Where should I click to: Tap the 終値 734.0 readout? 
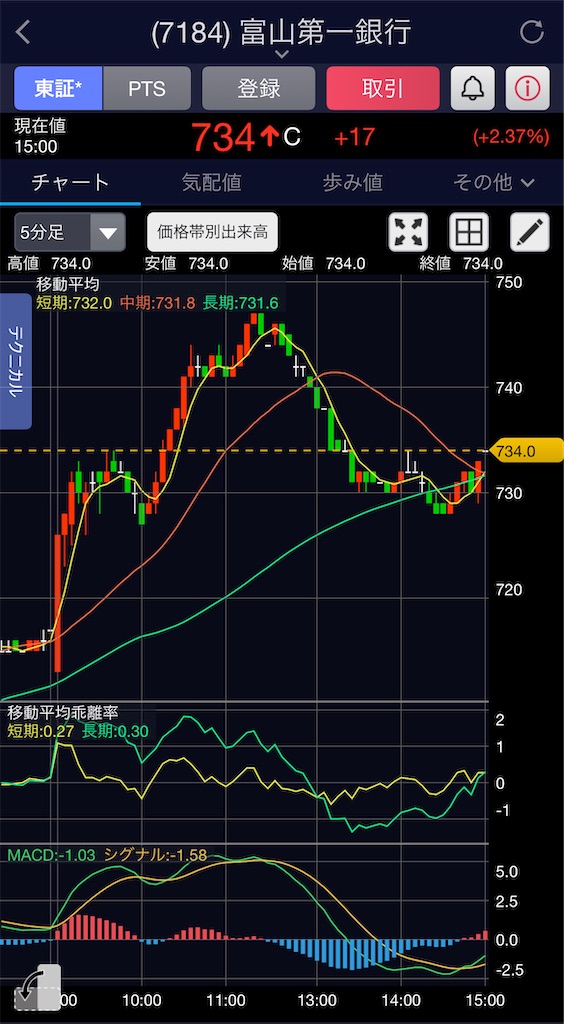click(x=461, y=264)
